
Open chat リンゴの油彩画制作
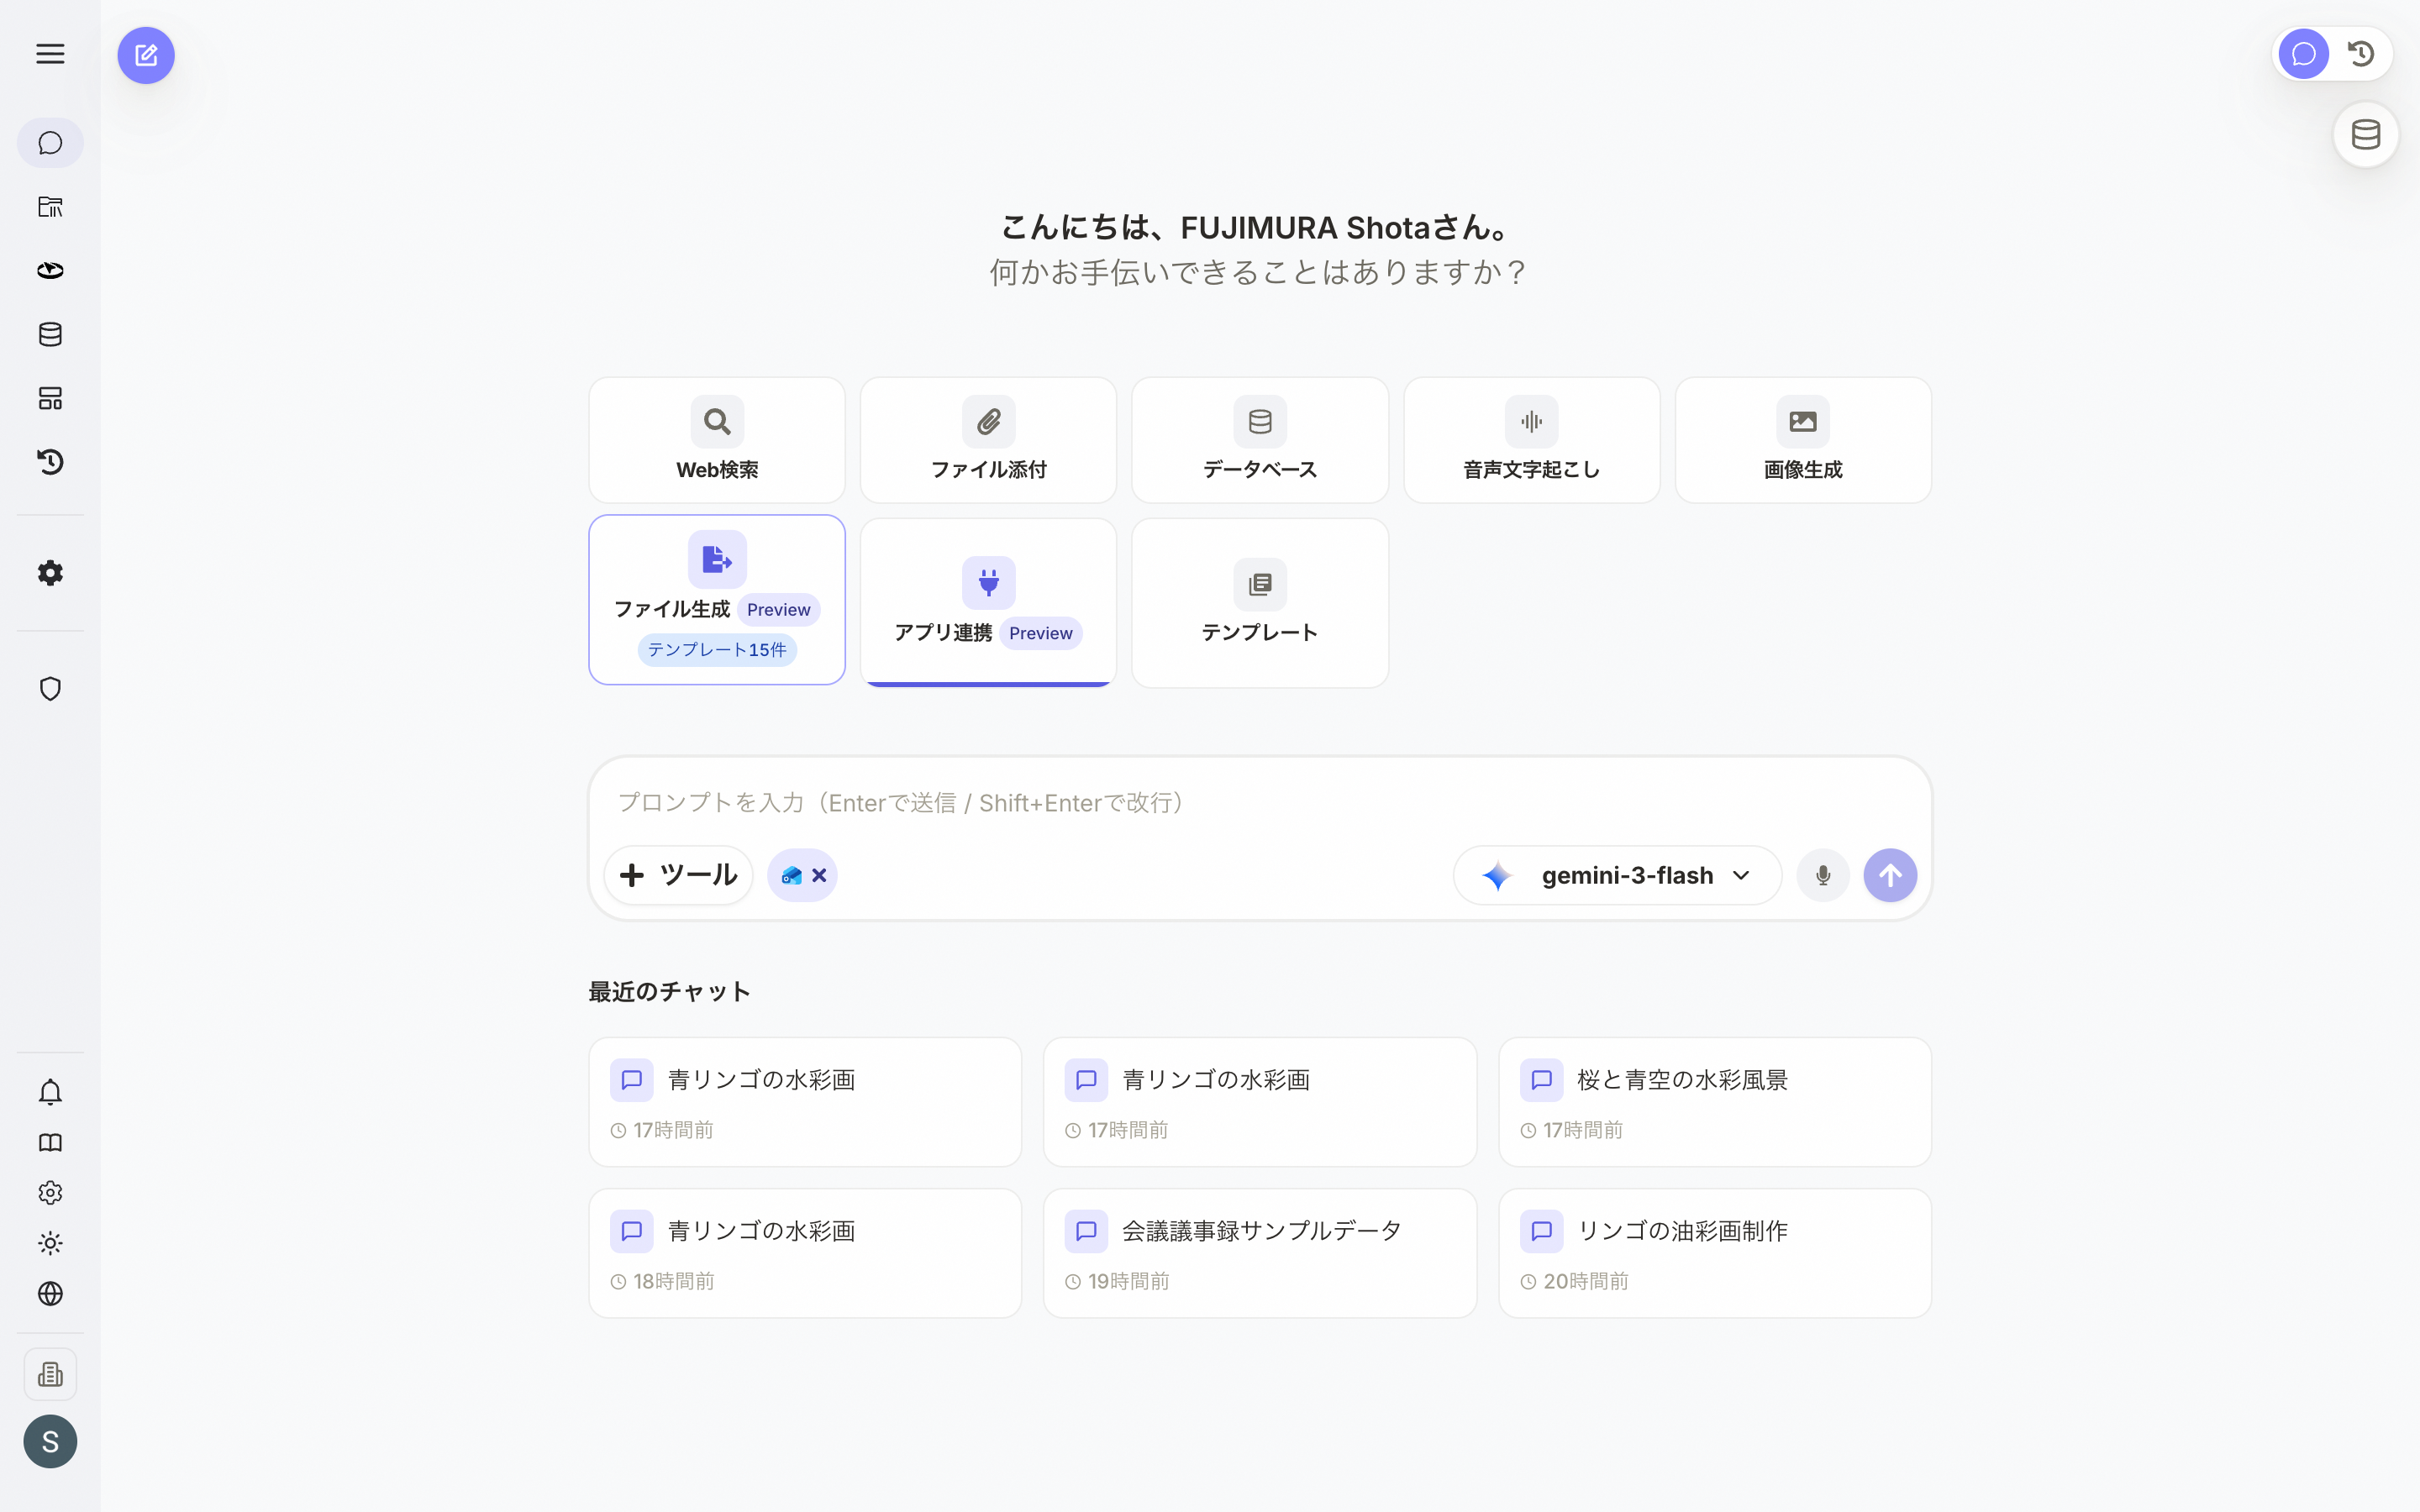1715,1253
